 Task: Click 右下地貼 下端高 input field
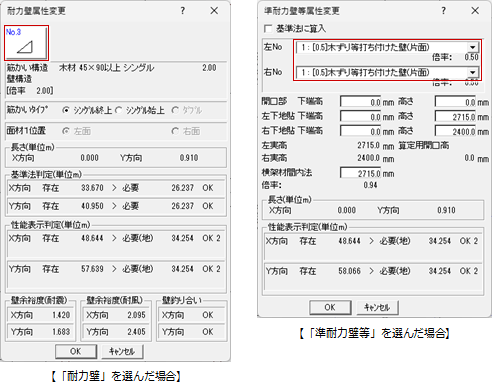click(361, 131)
